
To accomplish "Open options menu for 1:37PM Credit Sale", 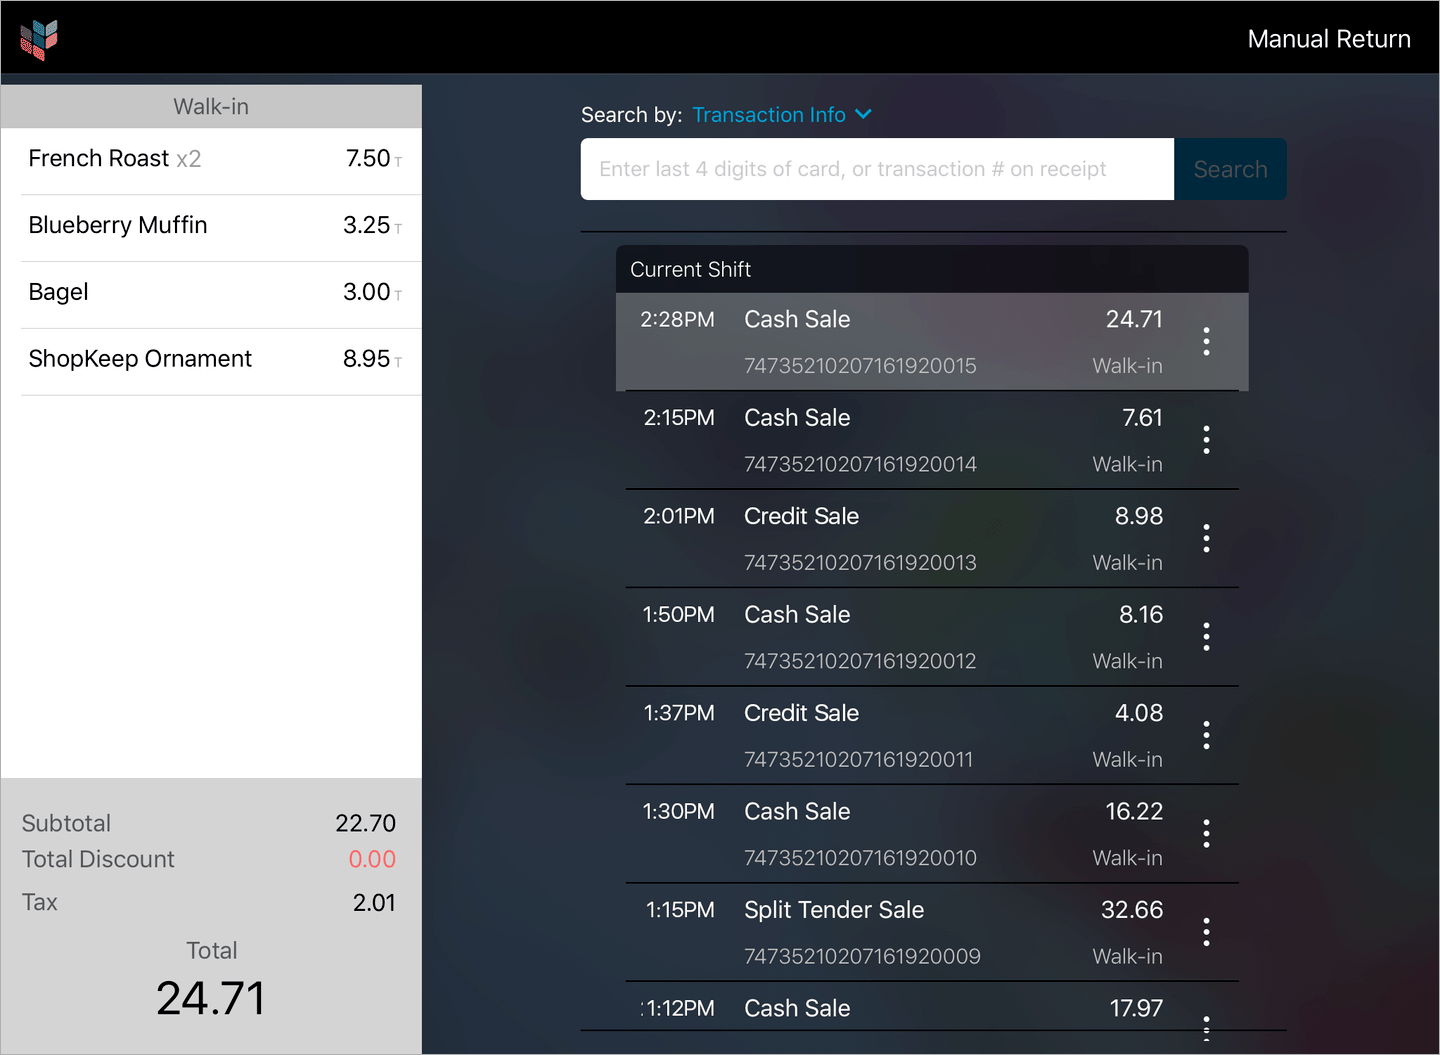I will point(1206,735).
